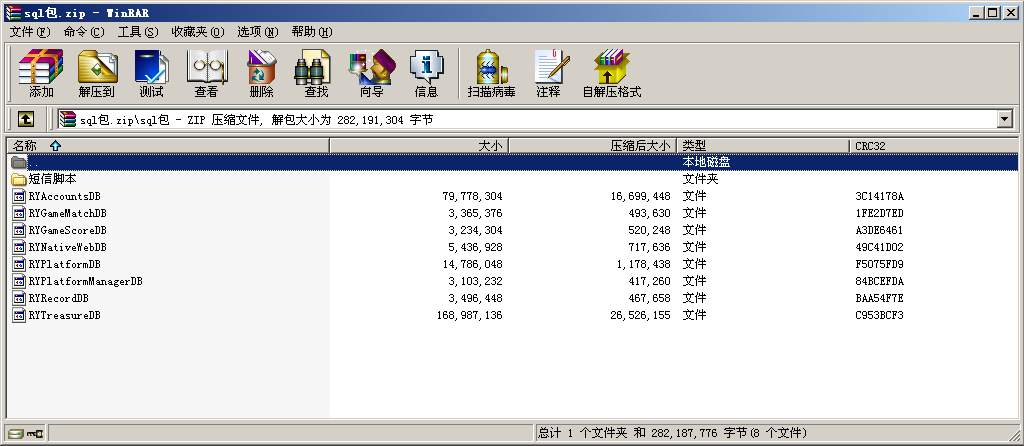
Task: Run 扫描病毒 virus scan icon
Action: click(x=491, y=73)
